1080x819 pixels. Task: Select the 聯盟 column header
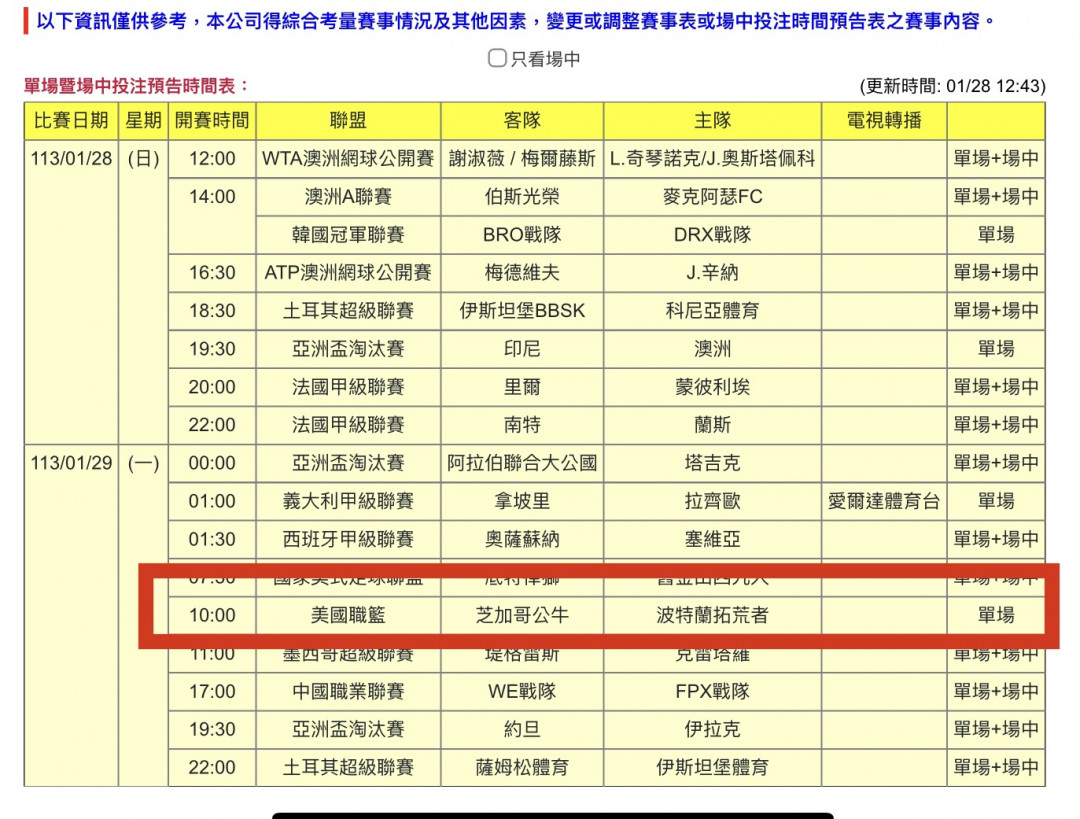[348, 121]
